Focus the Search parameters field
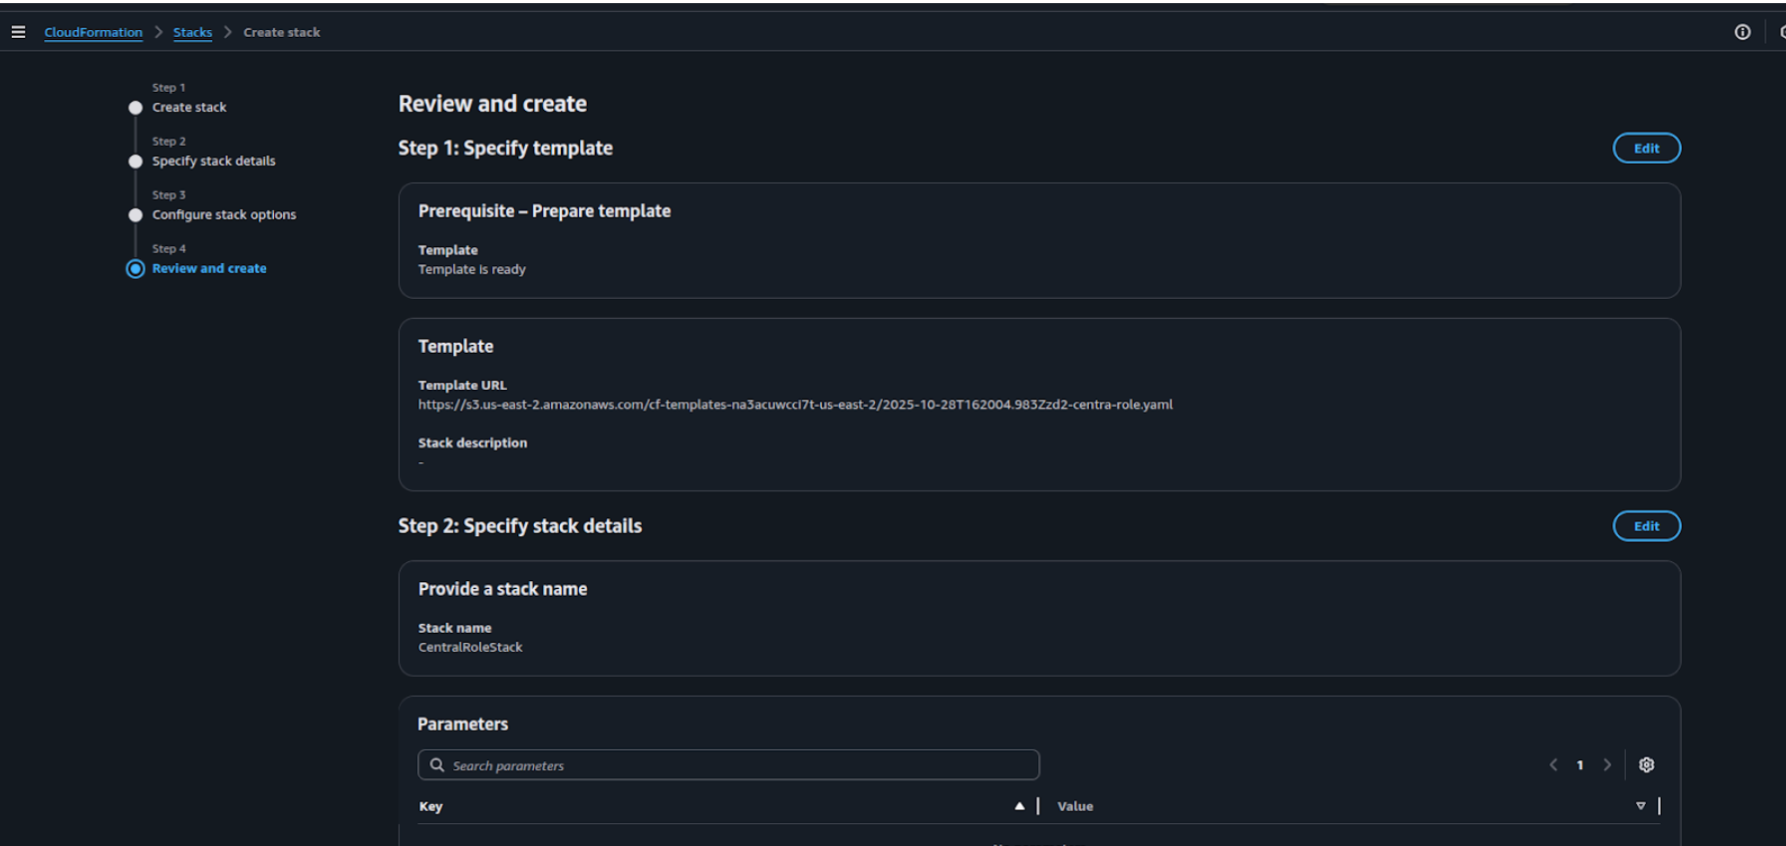The height and width of the screenshot is (846, 1786). pyautogui.click(x=728, y=765)
